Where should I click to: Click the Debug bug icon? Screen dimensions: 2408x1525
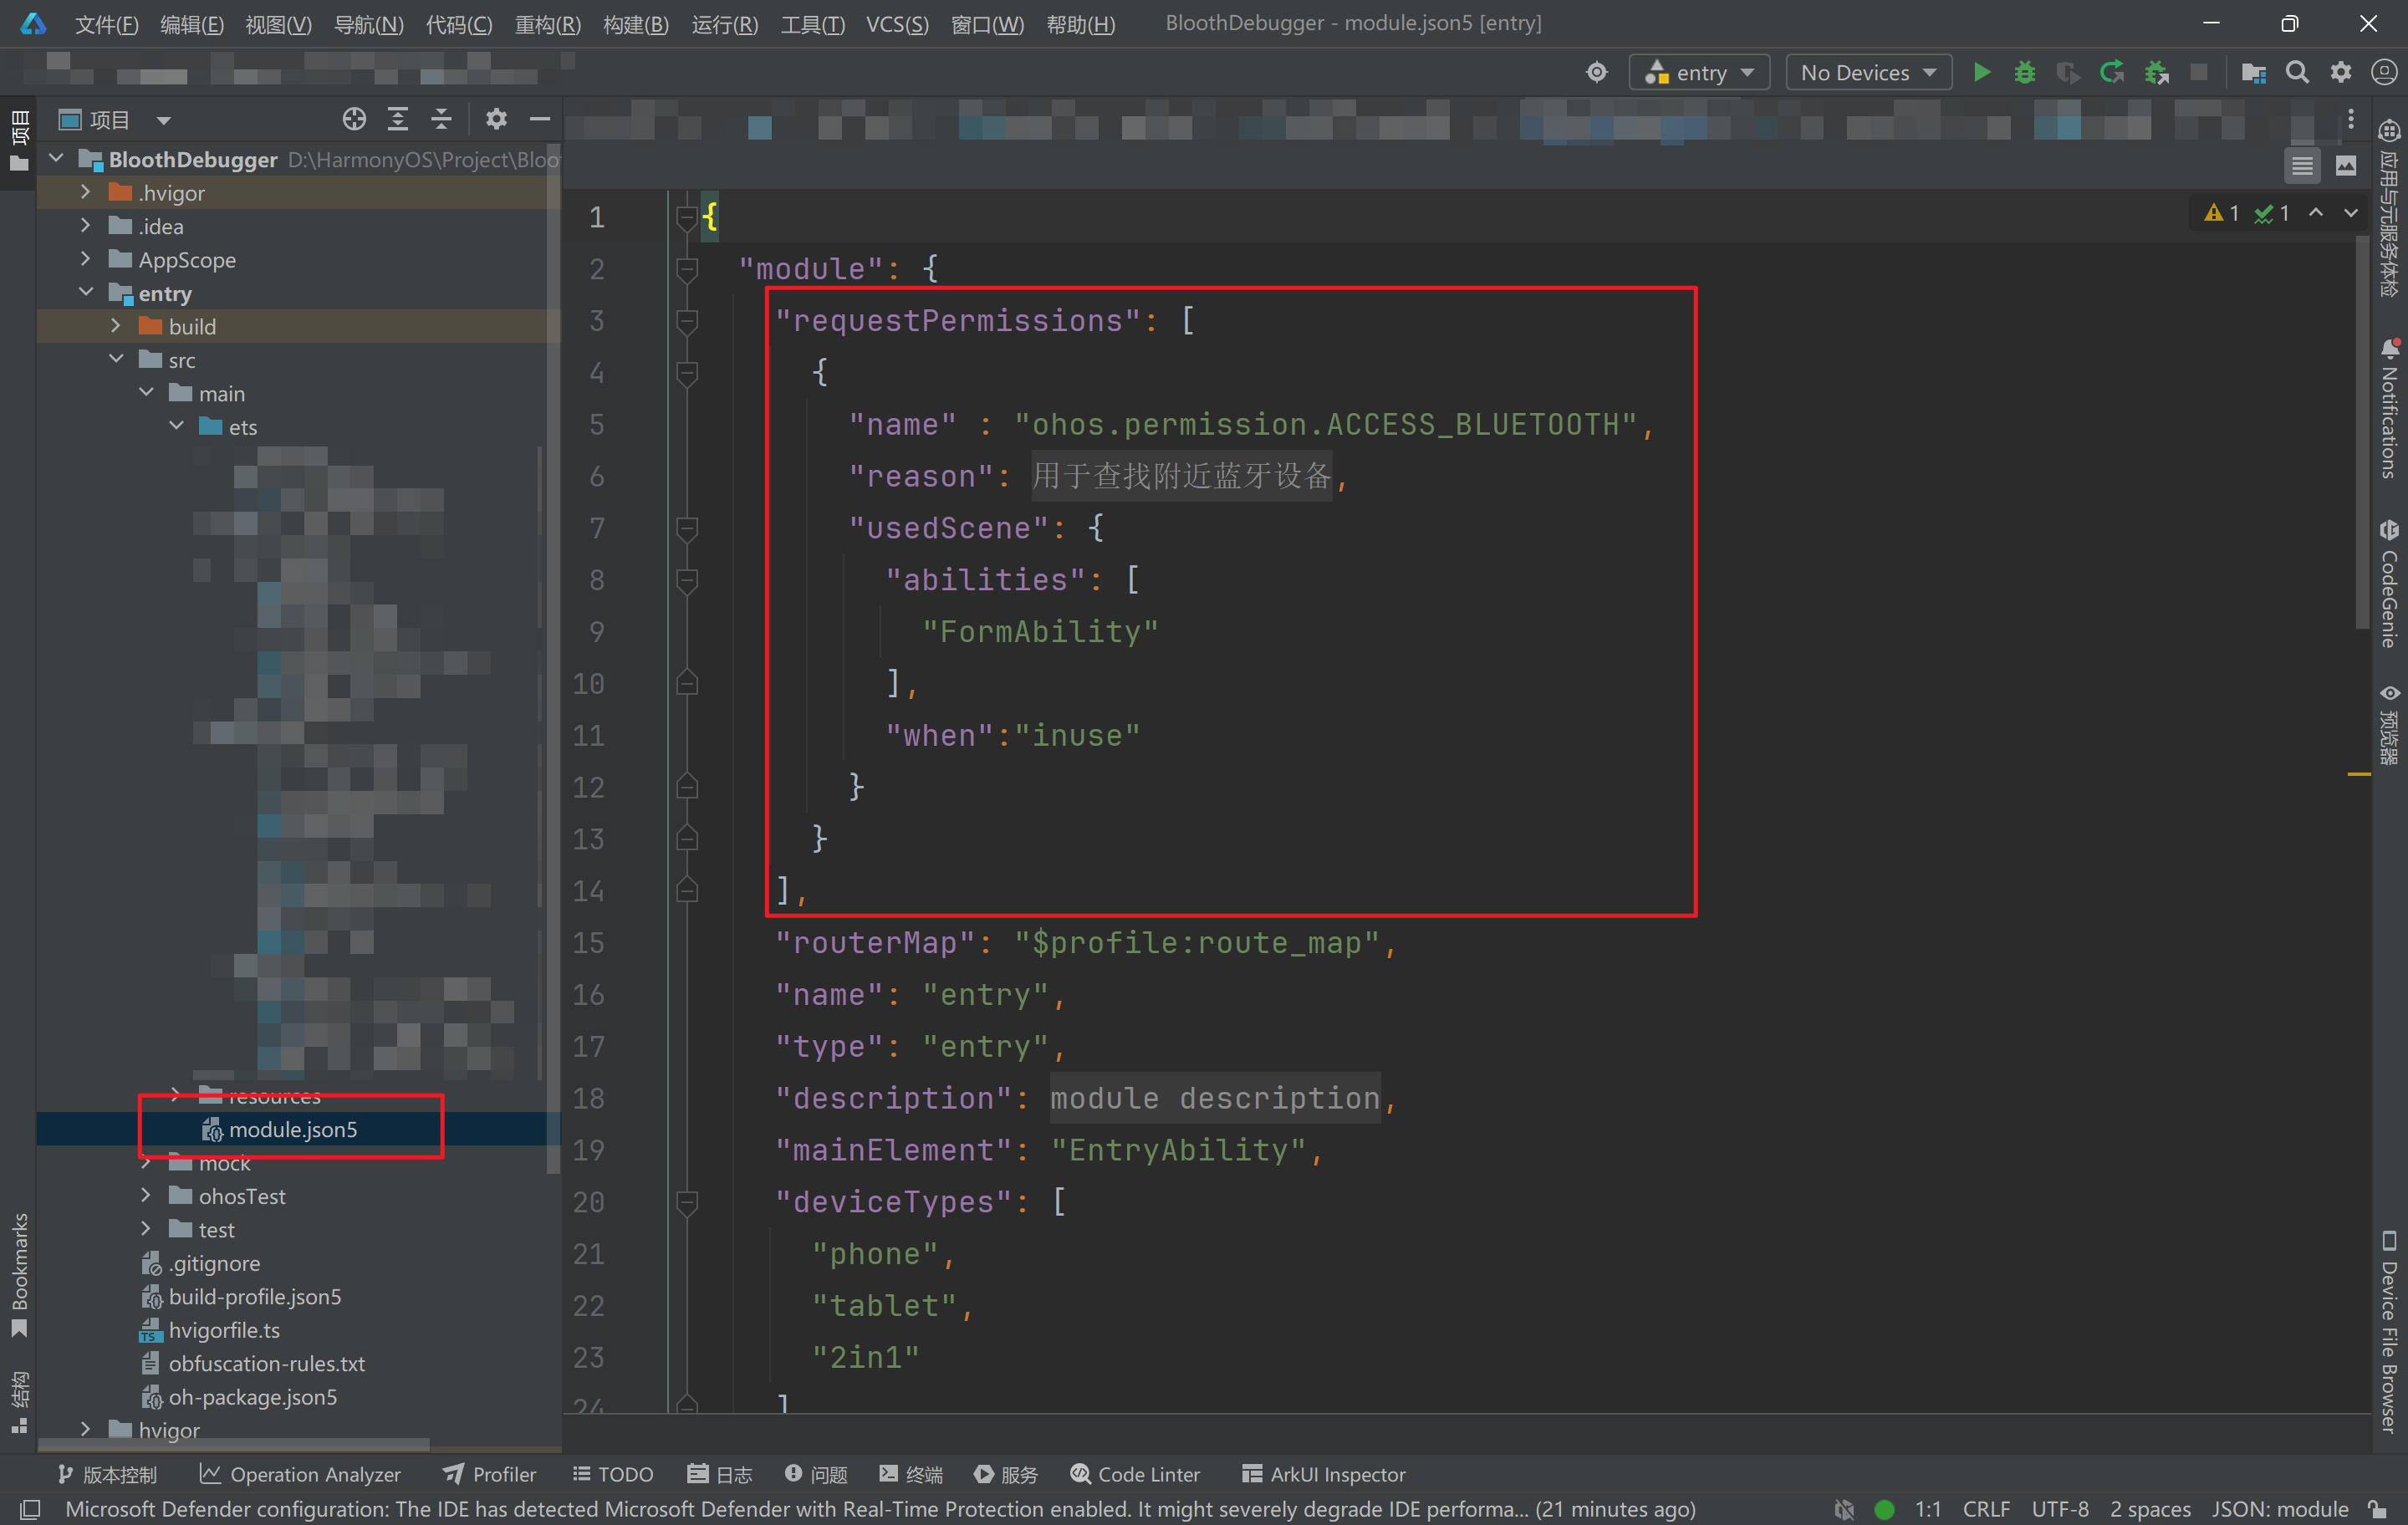point(2024,72)
